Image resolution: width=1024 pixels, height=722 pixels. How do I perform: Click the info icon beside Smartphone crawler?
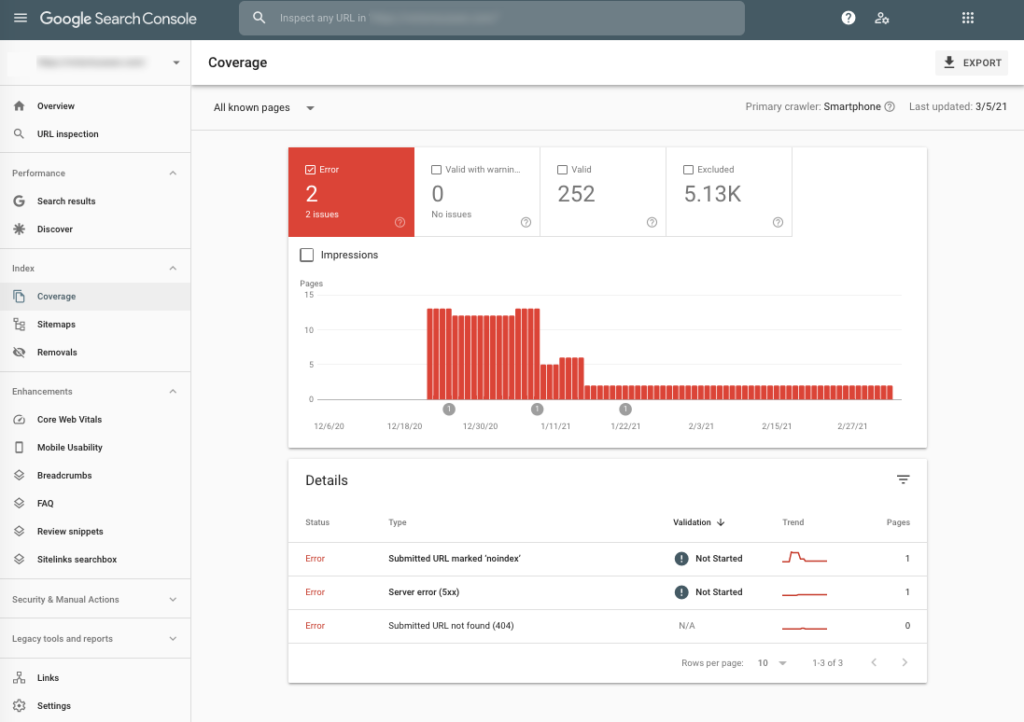coord(889,107)
